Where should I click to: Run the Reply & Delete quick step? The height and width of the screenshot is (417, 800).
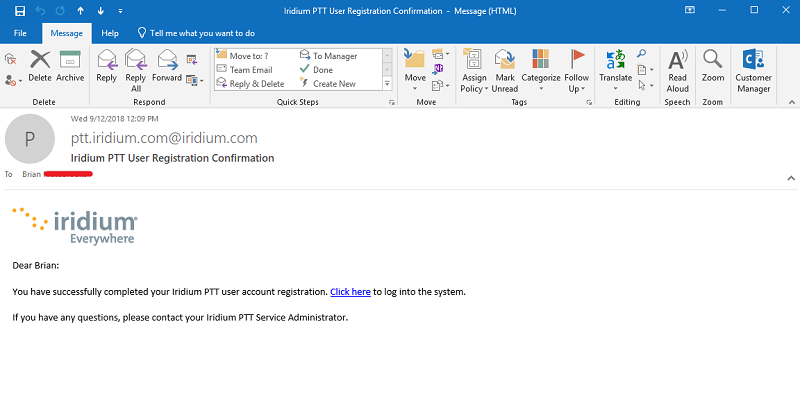[251, 83]
